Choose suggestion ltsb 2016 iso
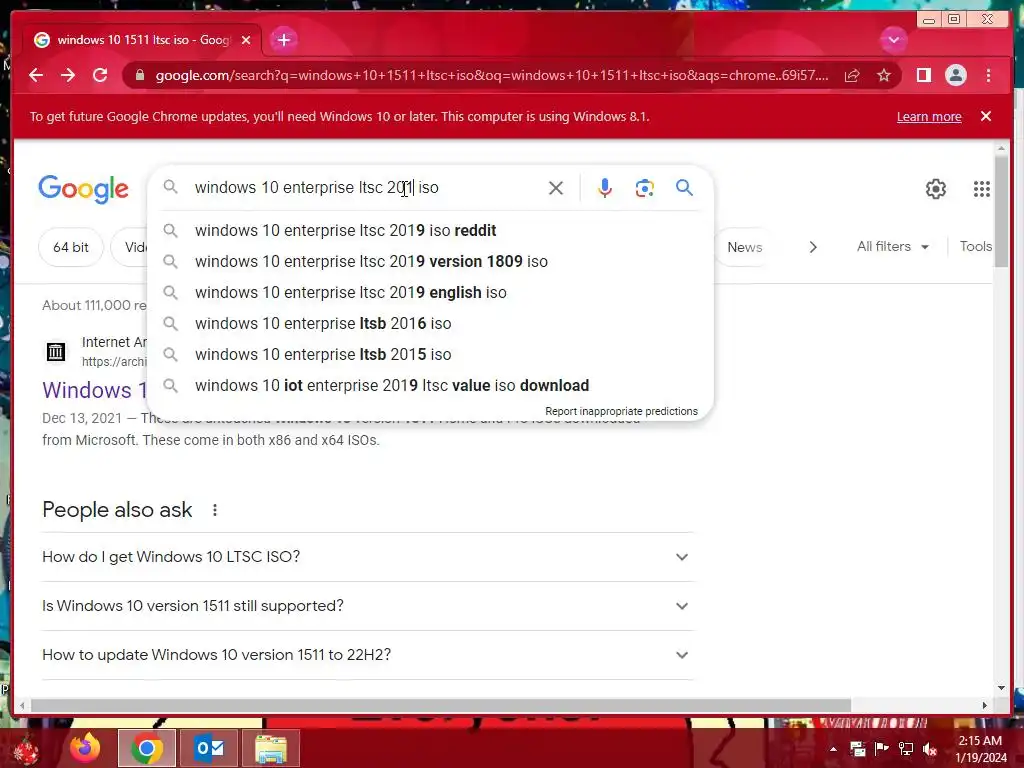Screen dimensions: 1024x768 pyautogui.click(x=430, y=323)
